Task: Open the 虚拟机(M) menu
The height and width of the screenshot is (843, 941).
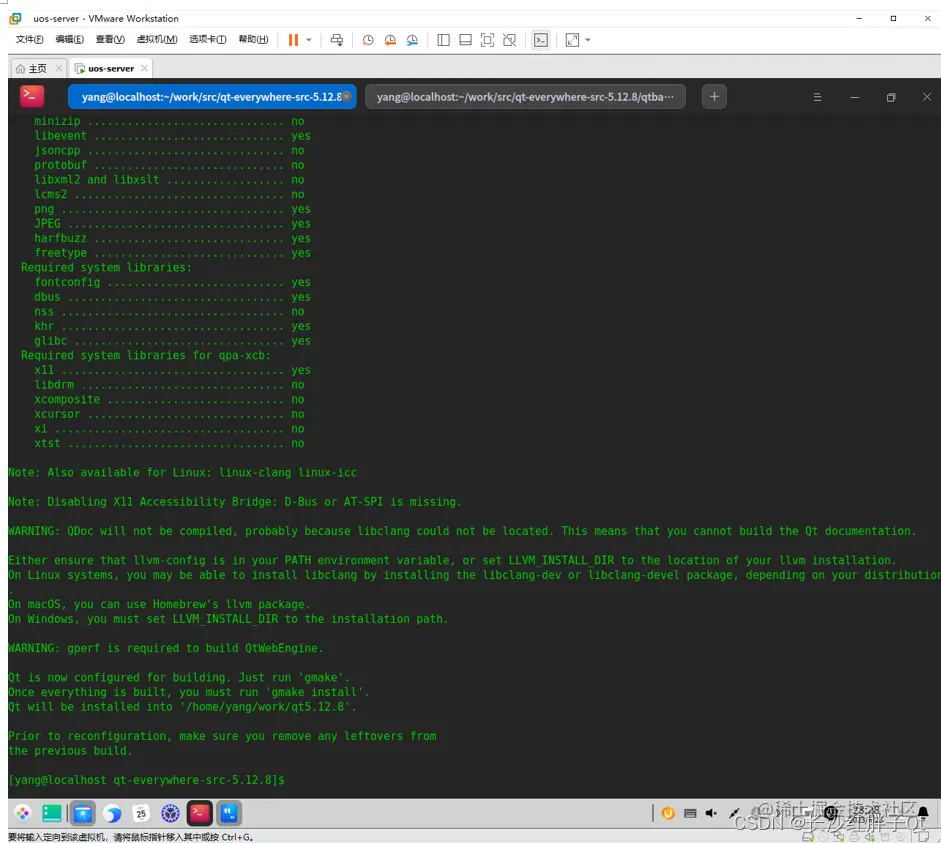Action: [x=157, y=40]
